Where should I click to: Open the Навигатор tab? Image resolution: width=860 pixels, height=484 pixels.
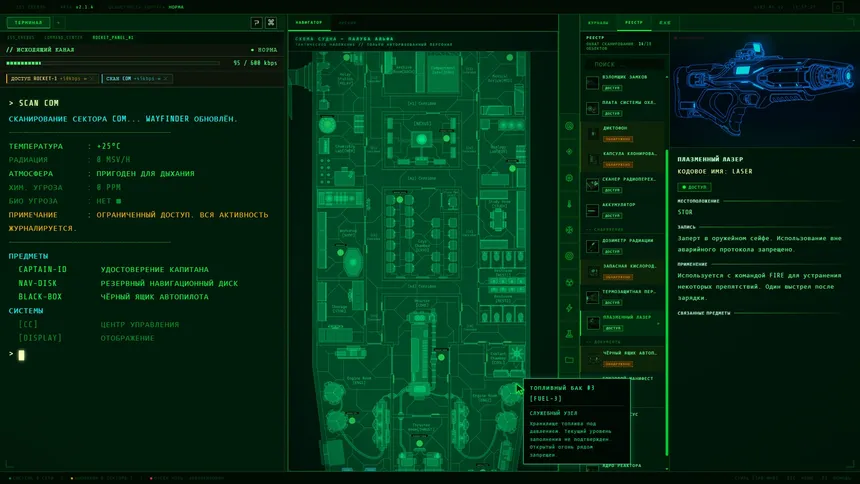coord(309,22)
